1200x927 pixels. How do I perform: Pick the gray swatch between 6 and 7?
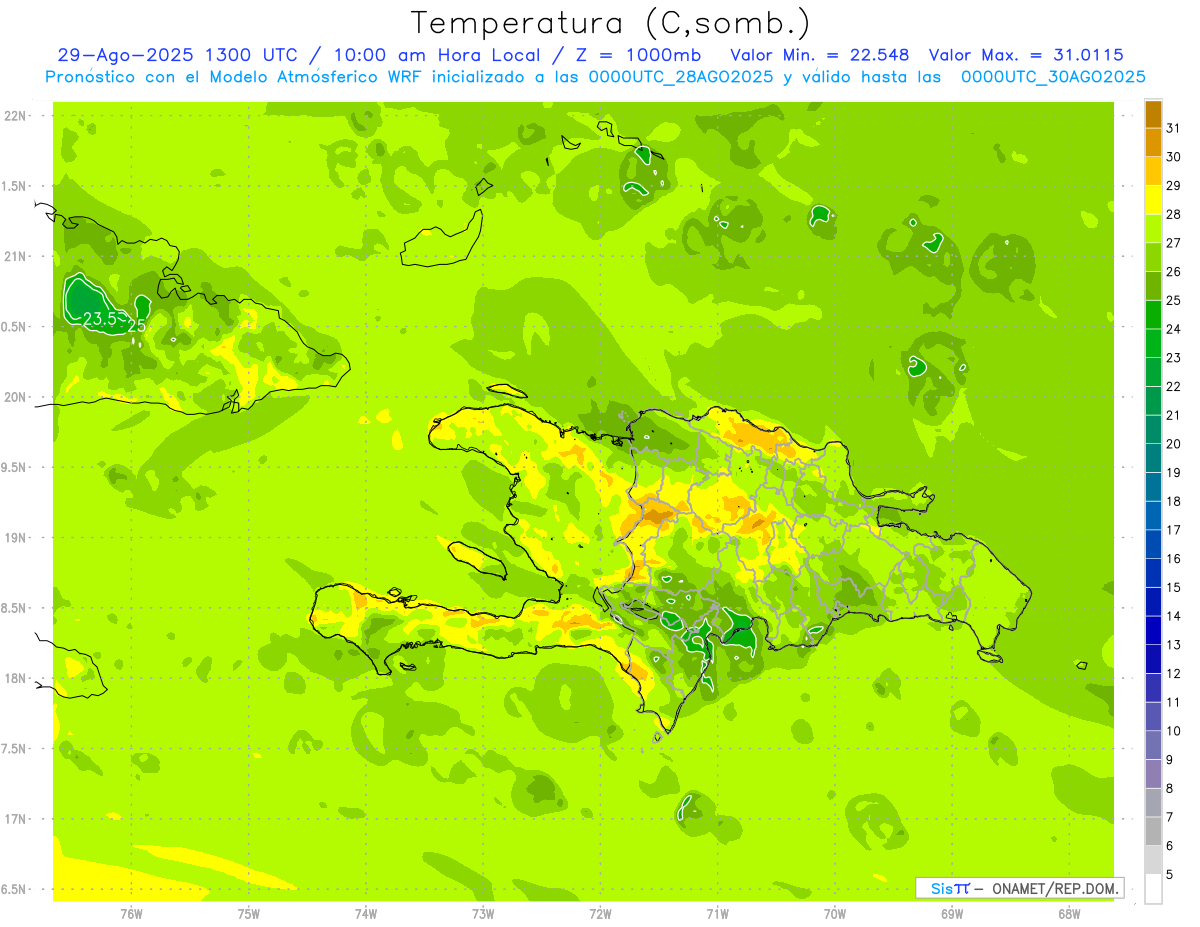[x=1153, y=831]
